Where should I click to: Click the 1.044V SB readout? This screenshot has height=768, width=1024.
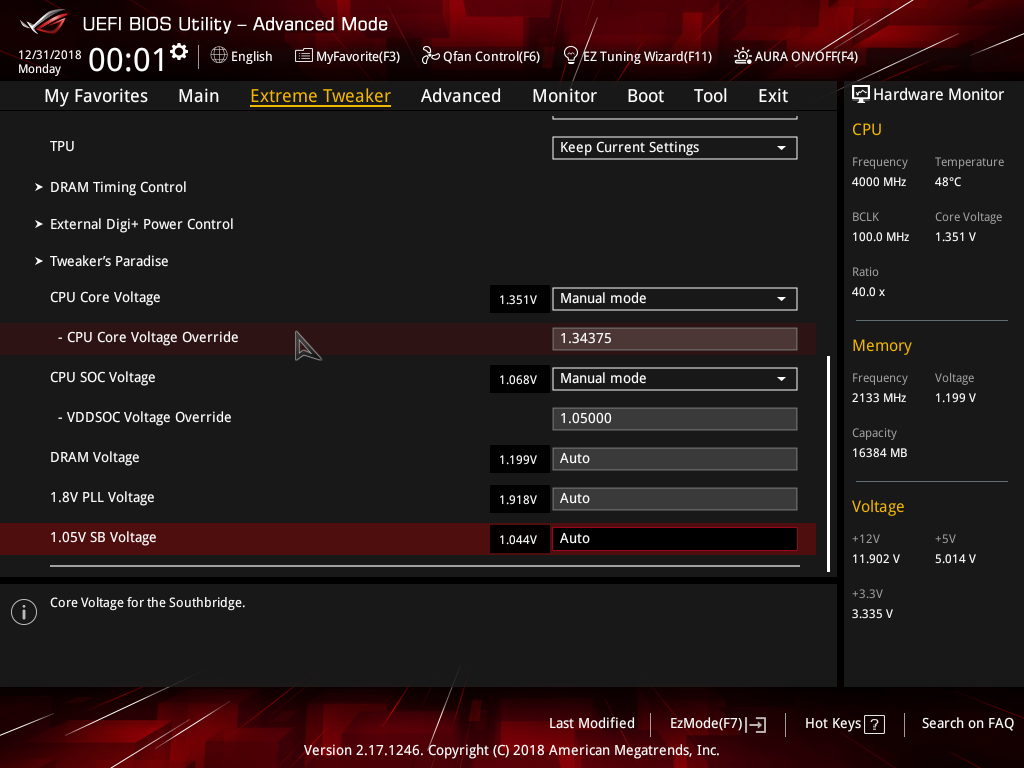519,539
